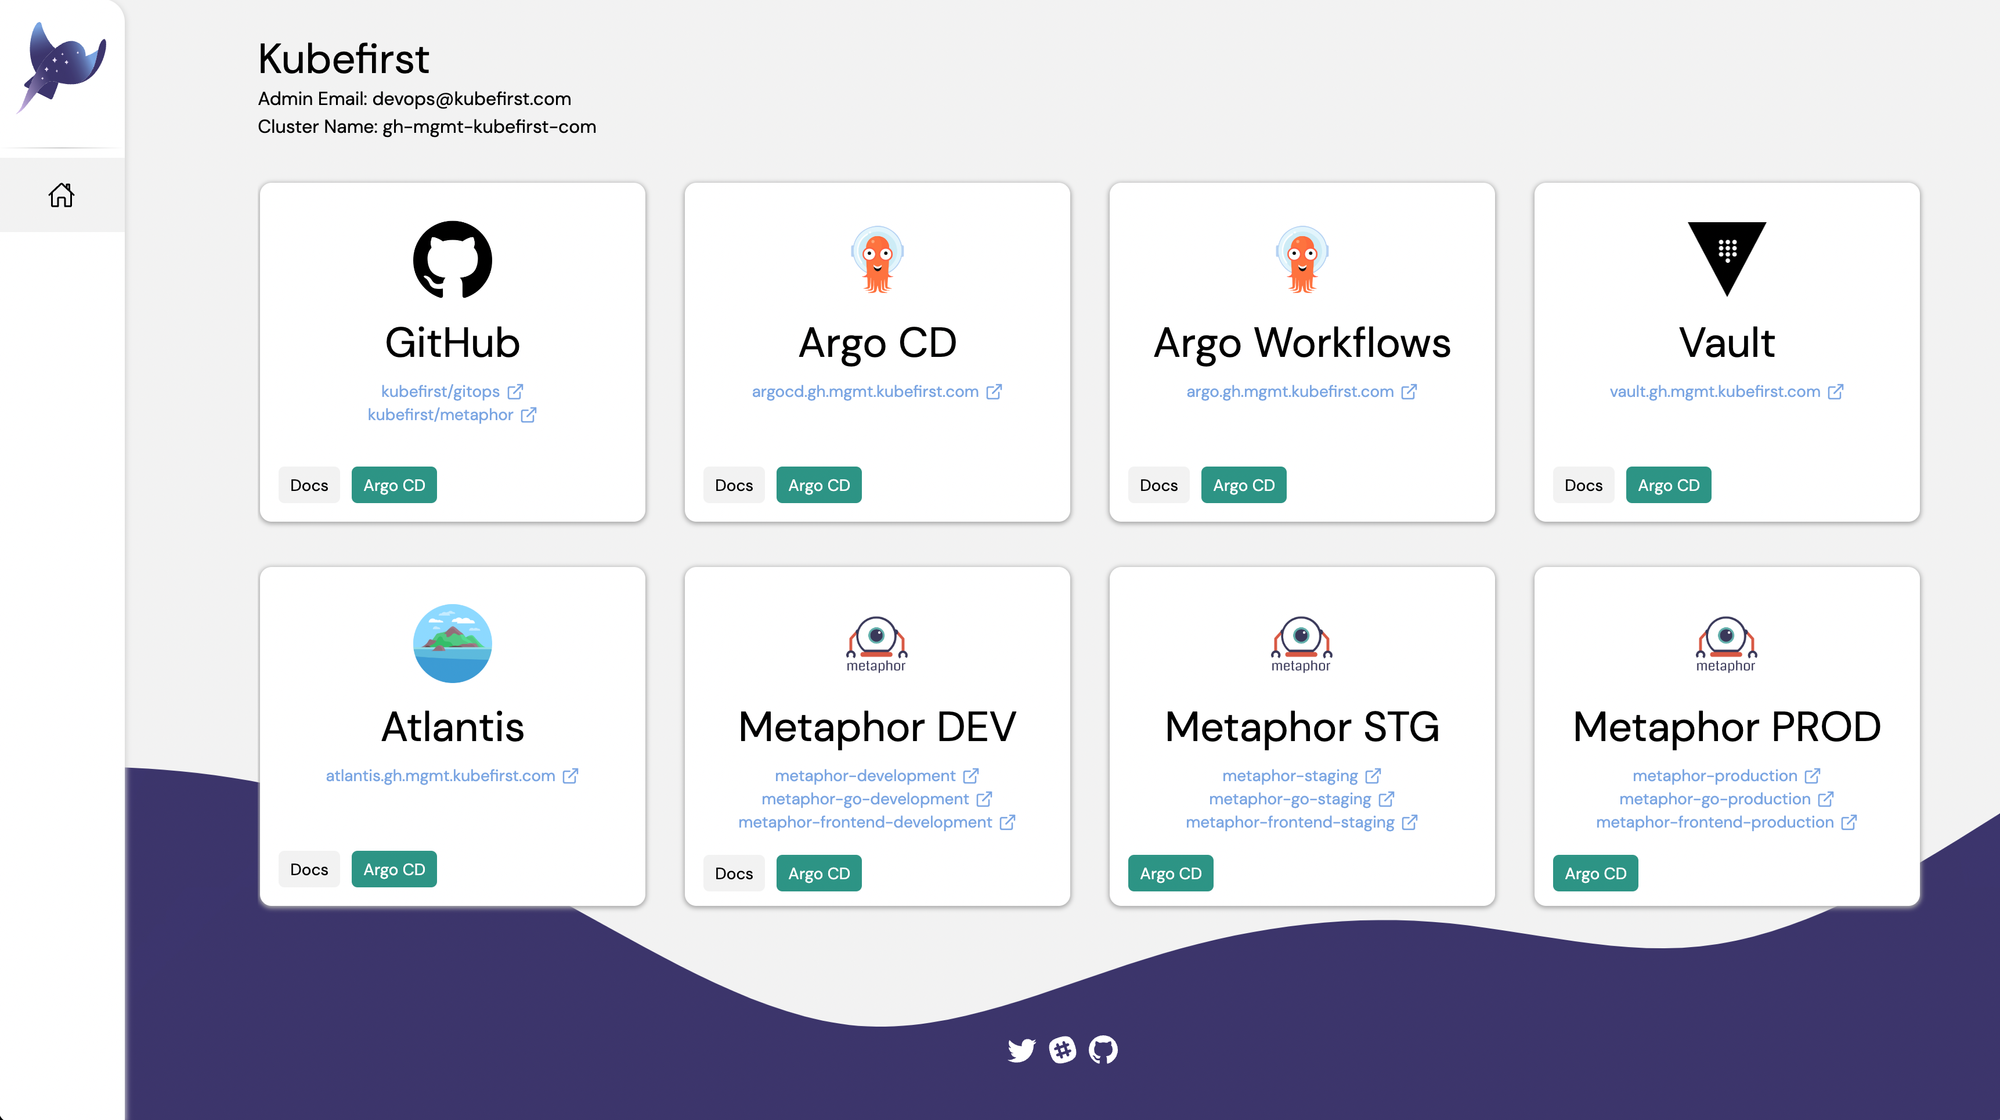The image size is (2000, 1120).
Task: Click the Kubefirst ray logo in sidebar
Action: click(x=62, y=67)
